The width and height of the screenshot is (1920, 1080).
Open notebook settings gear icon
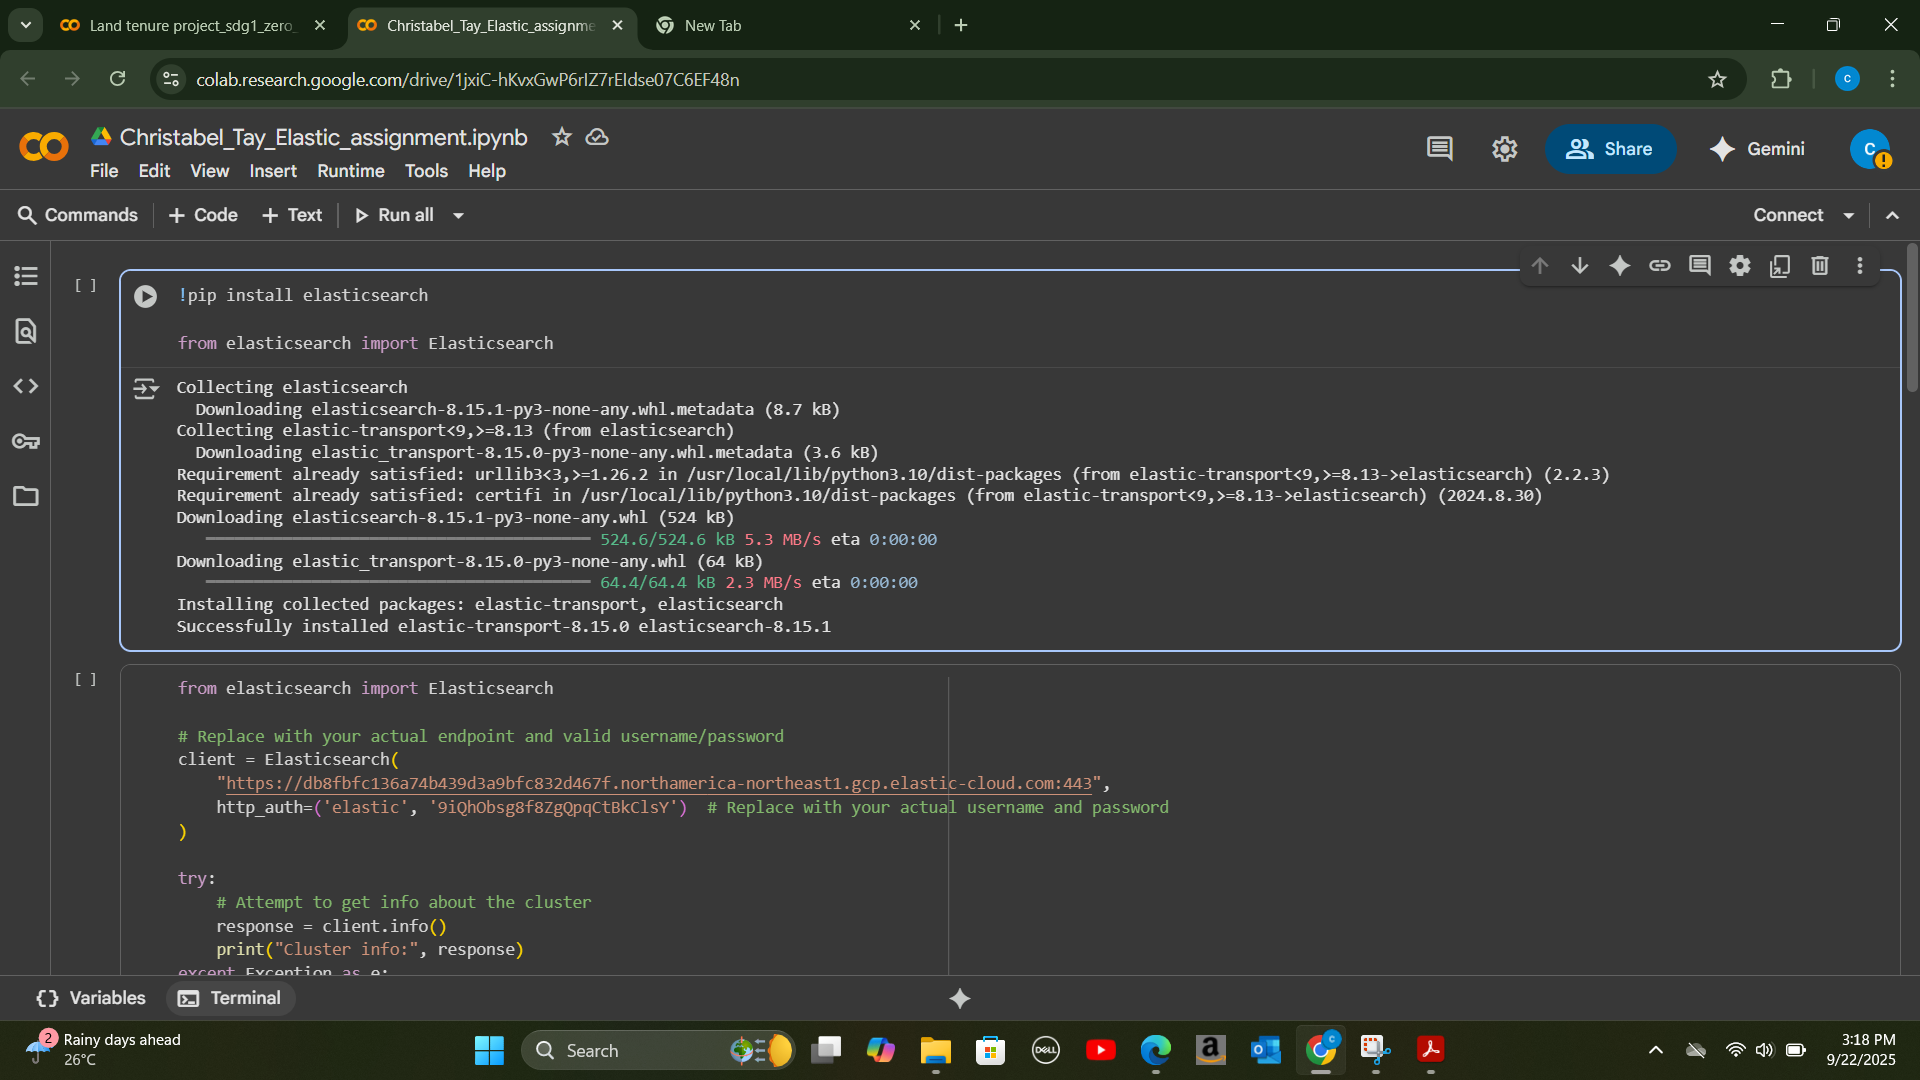[1504, 149]
